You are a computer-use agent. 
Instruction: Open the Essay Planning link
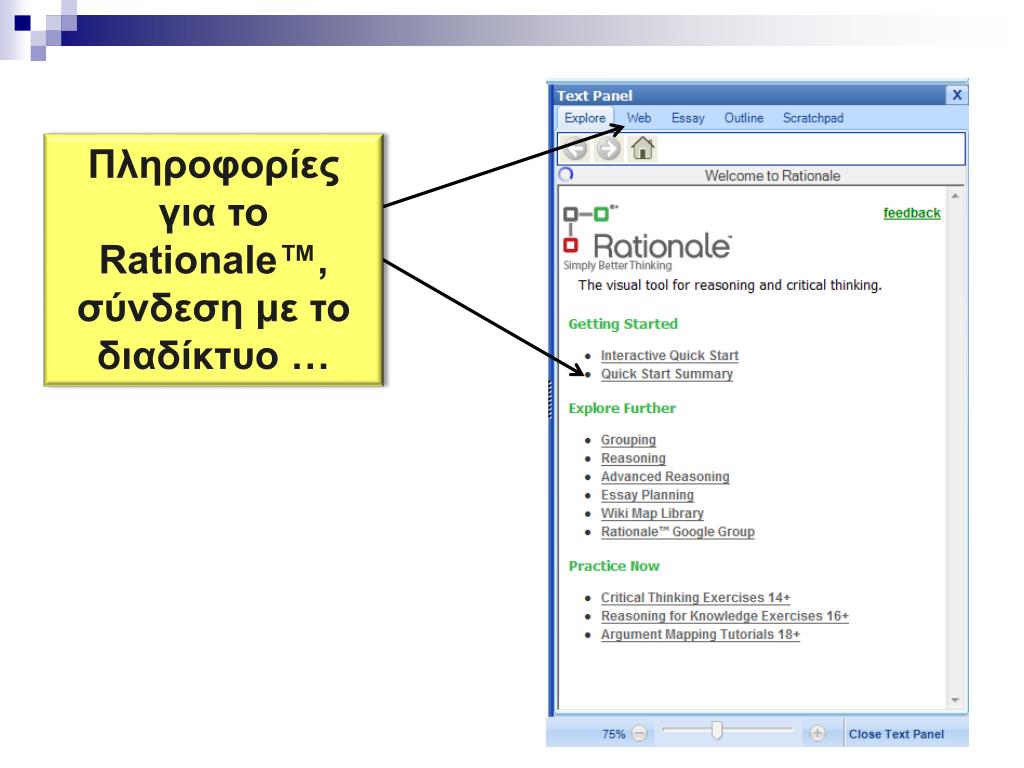click(647, 494)
